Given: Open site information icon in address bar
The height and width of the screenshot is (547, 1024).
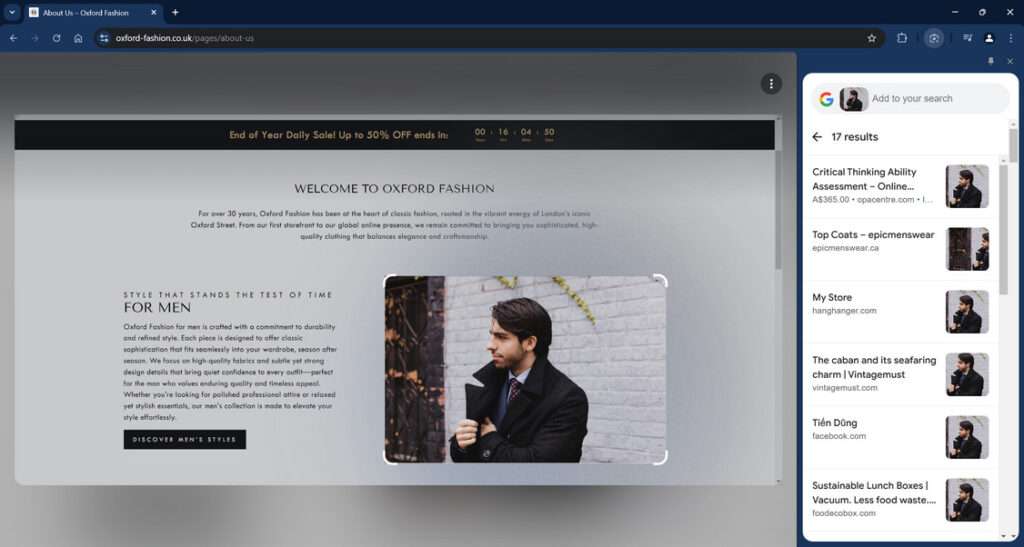Looking at the screenshot, I should [x=104, y=39].
